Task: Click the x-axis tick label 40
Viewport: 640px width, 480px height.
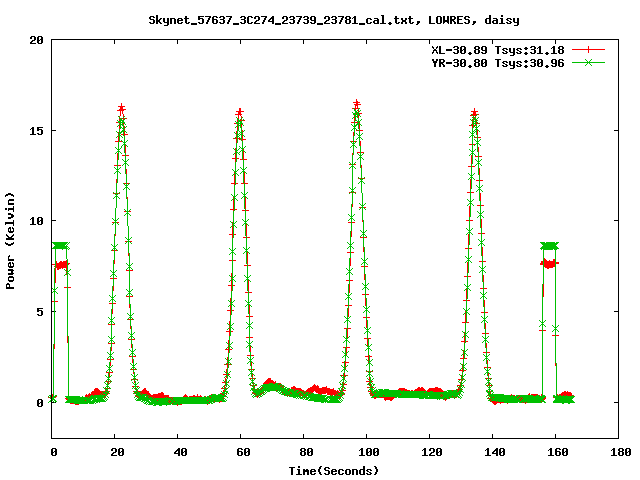Action: pyautogui.click(x=180, y=452)
